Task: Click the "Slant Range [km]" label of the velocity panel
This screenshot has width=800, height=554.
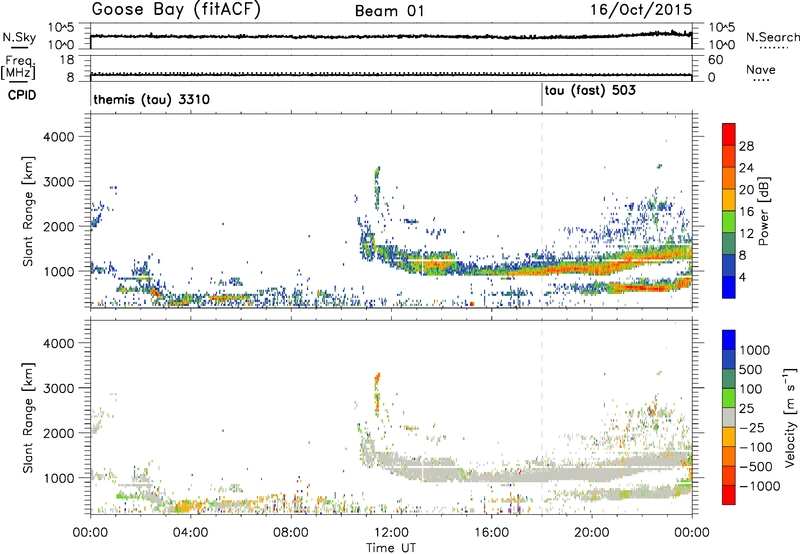Action: coord(28,417)
